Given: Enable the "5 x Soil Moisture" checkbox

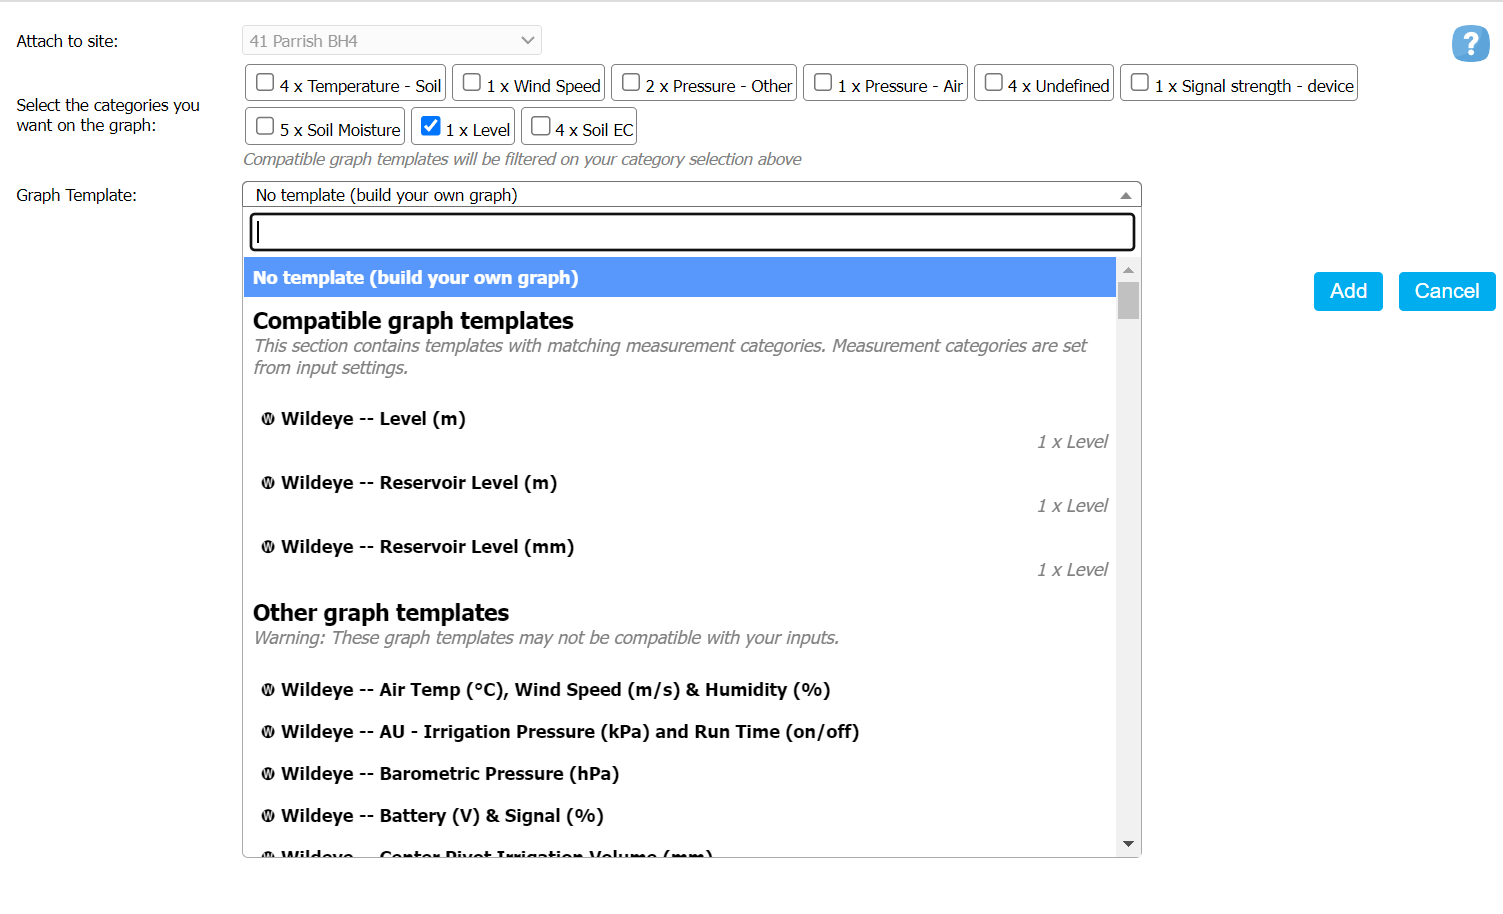Looking at the screenshot, I should point(264,125).
